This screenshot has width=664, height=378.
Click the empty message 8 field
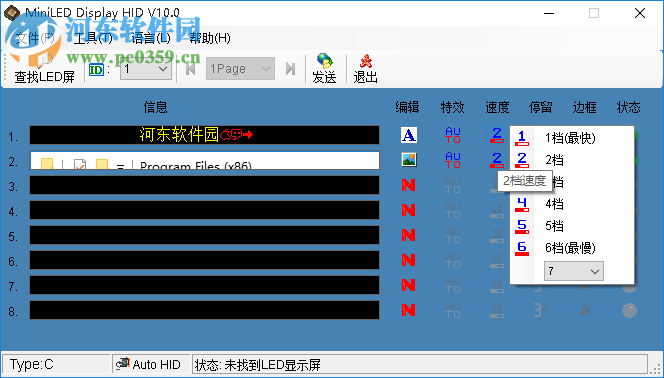[x=205, y=310]
